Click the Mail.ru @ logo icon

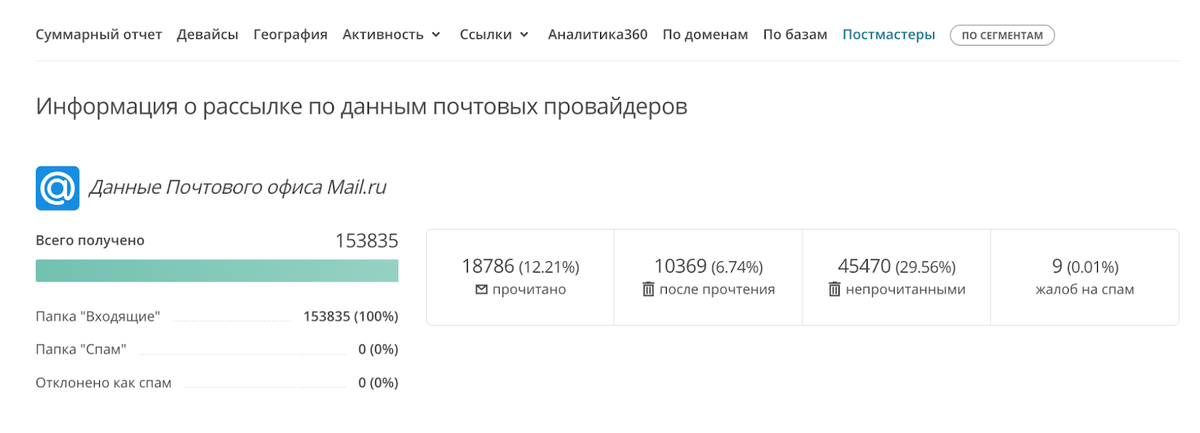[57, 188]
